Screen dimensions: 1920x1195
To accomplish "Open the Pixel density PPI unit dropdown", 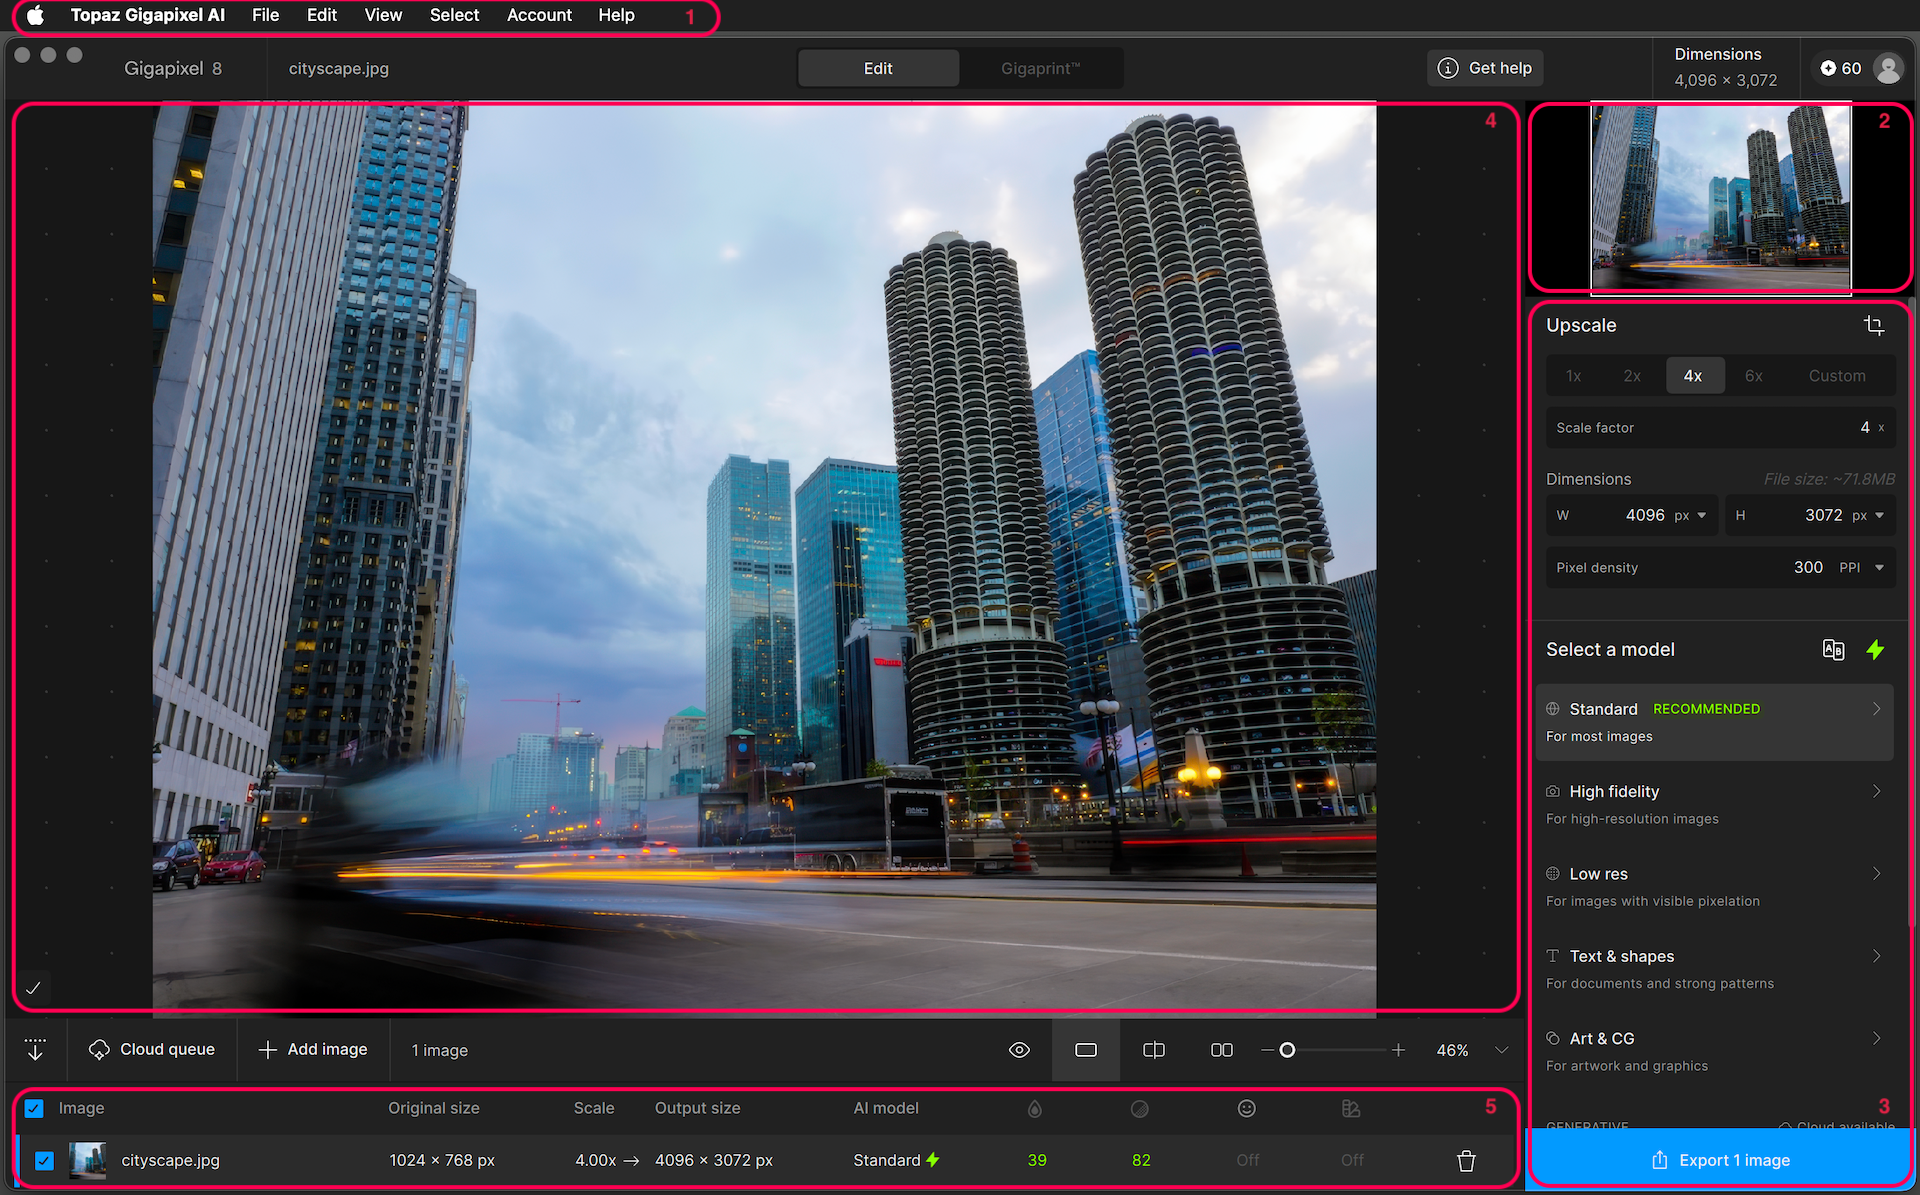I will 1879,568.
